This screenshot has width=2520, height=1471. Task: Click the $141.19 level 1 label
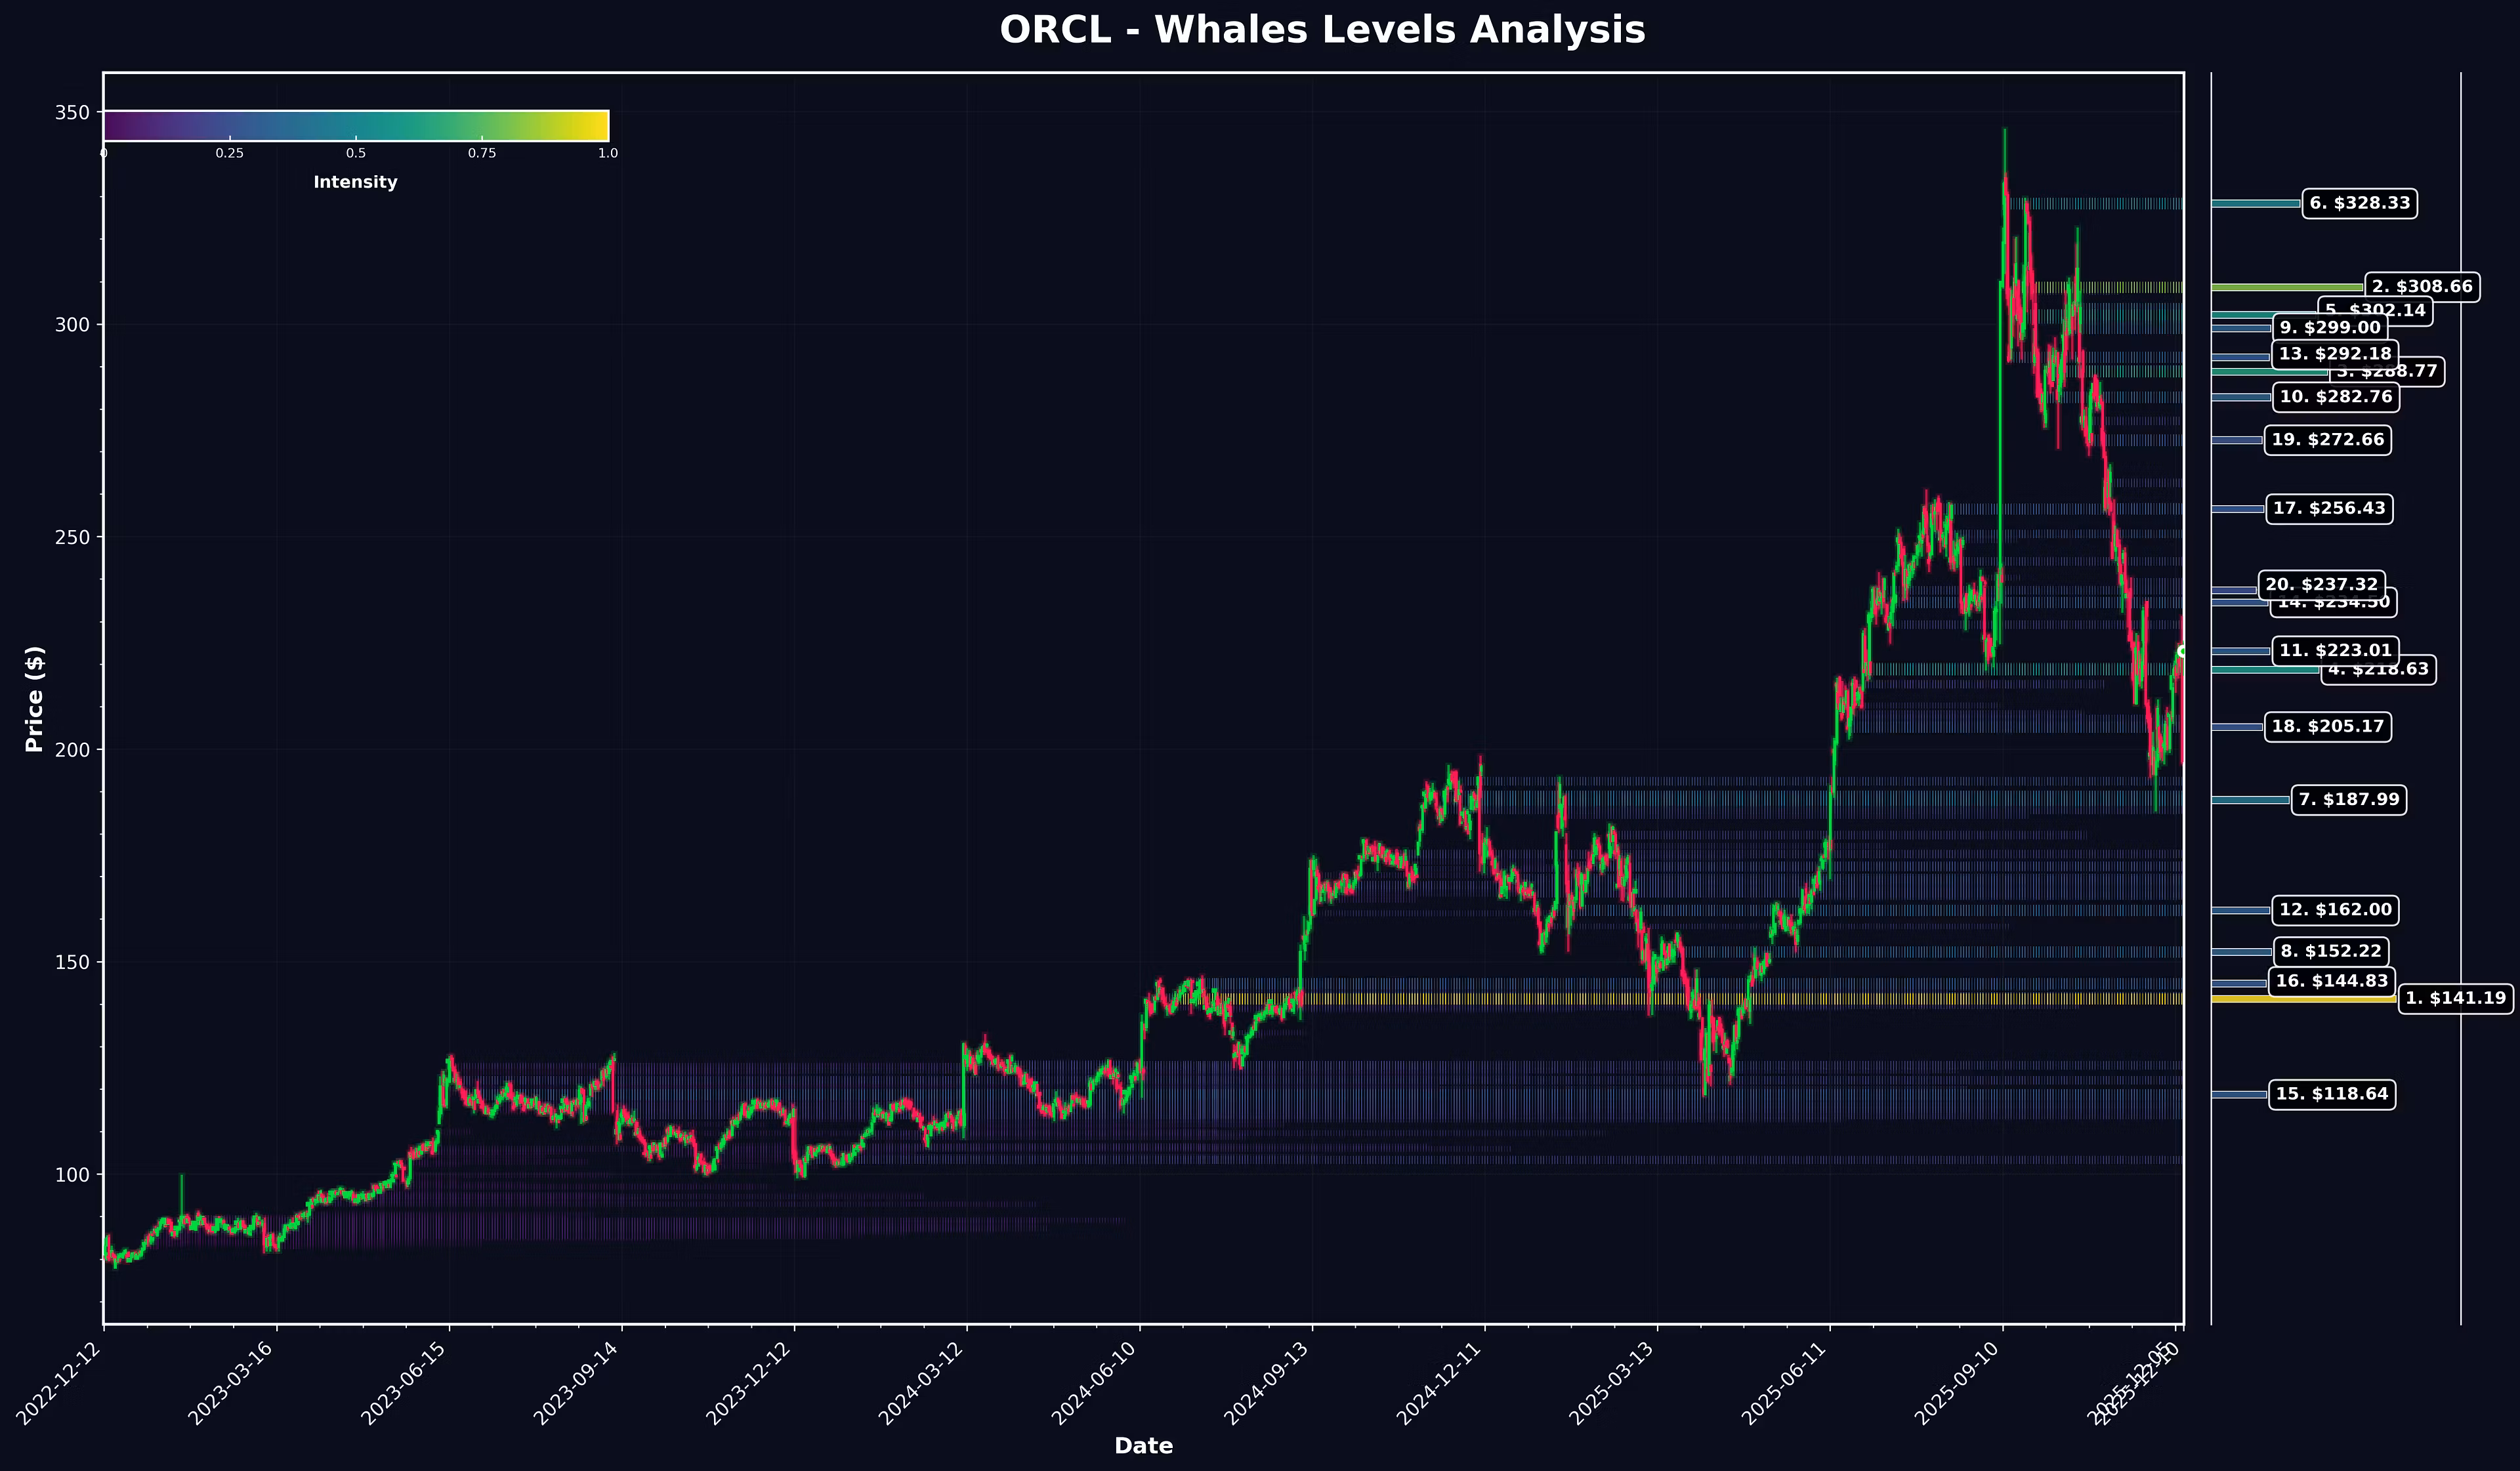click(2455, 998)
